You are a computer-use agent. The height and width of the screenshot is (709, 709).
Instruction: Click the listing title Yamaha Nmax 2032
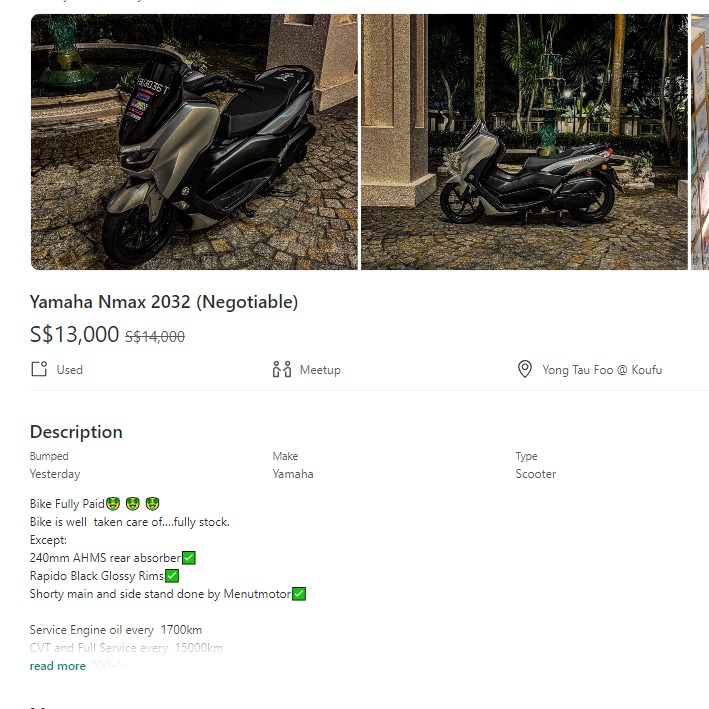coord(164,302)
